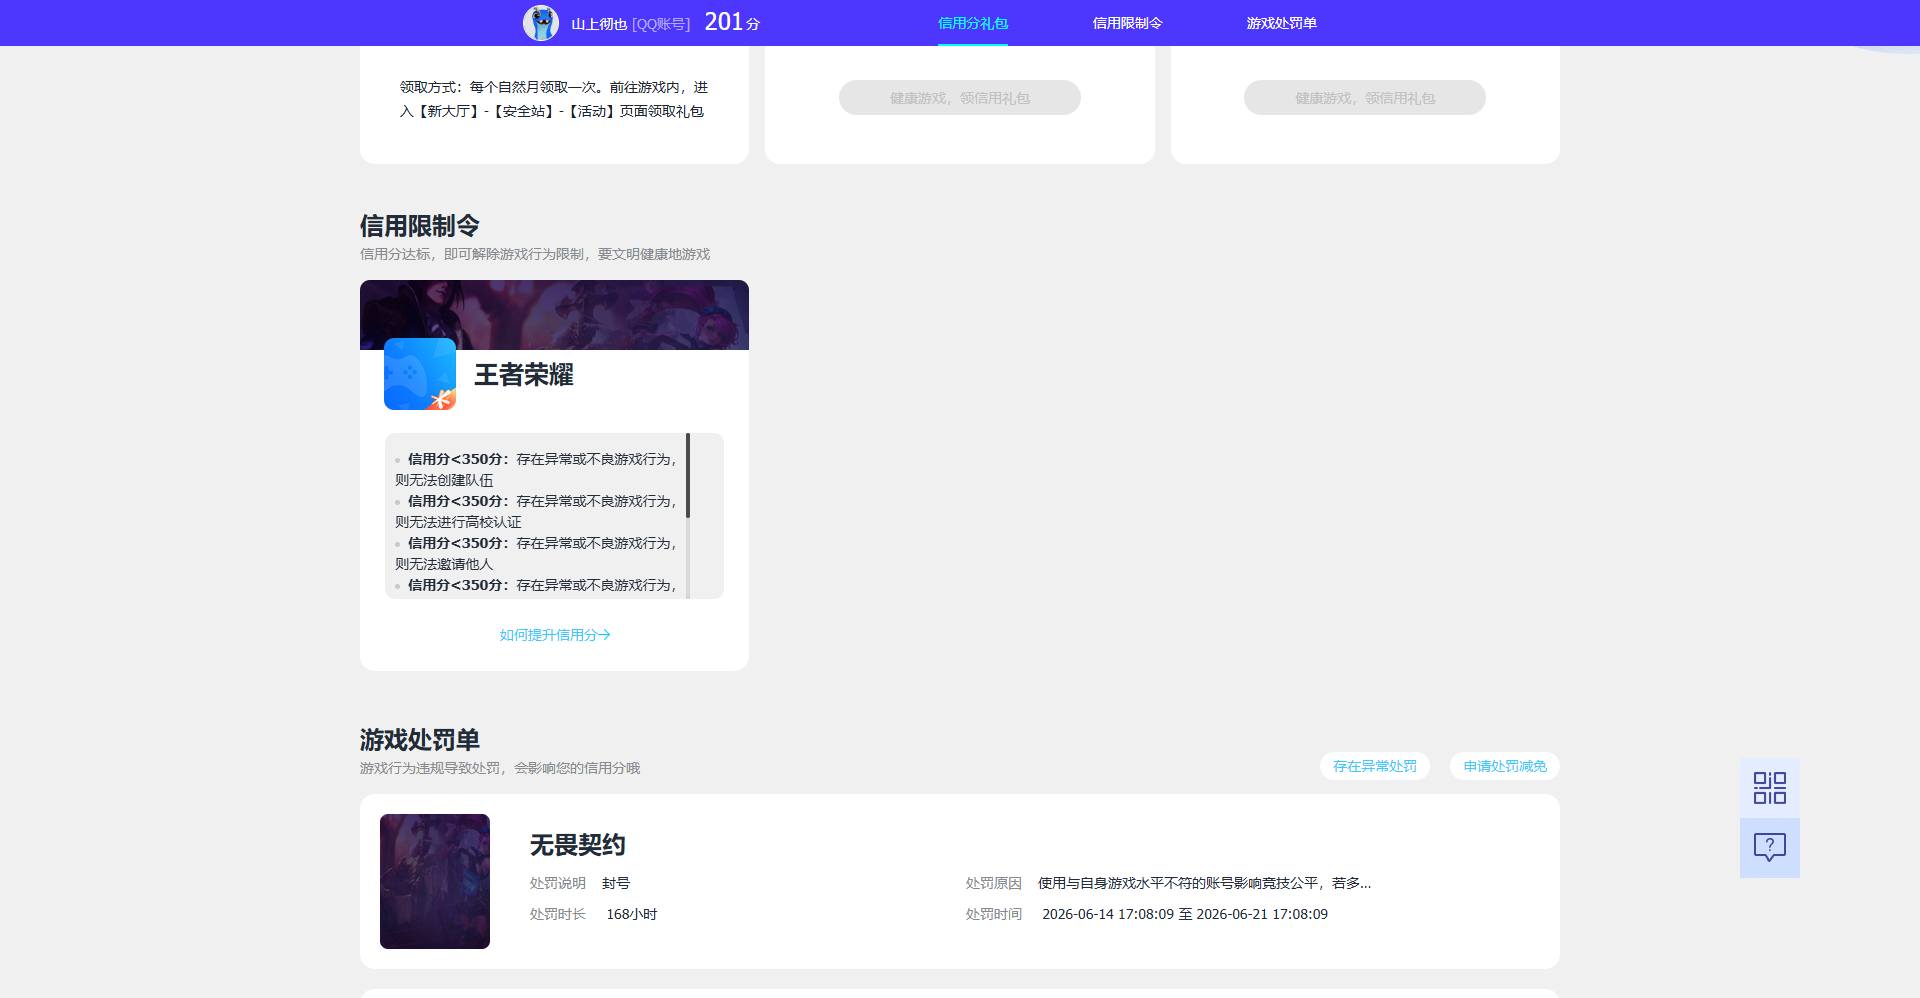Click the 无畏契约 game cover thumbnail
The image size is (1920, 998).
coord(435,881)
